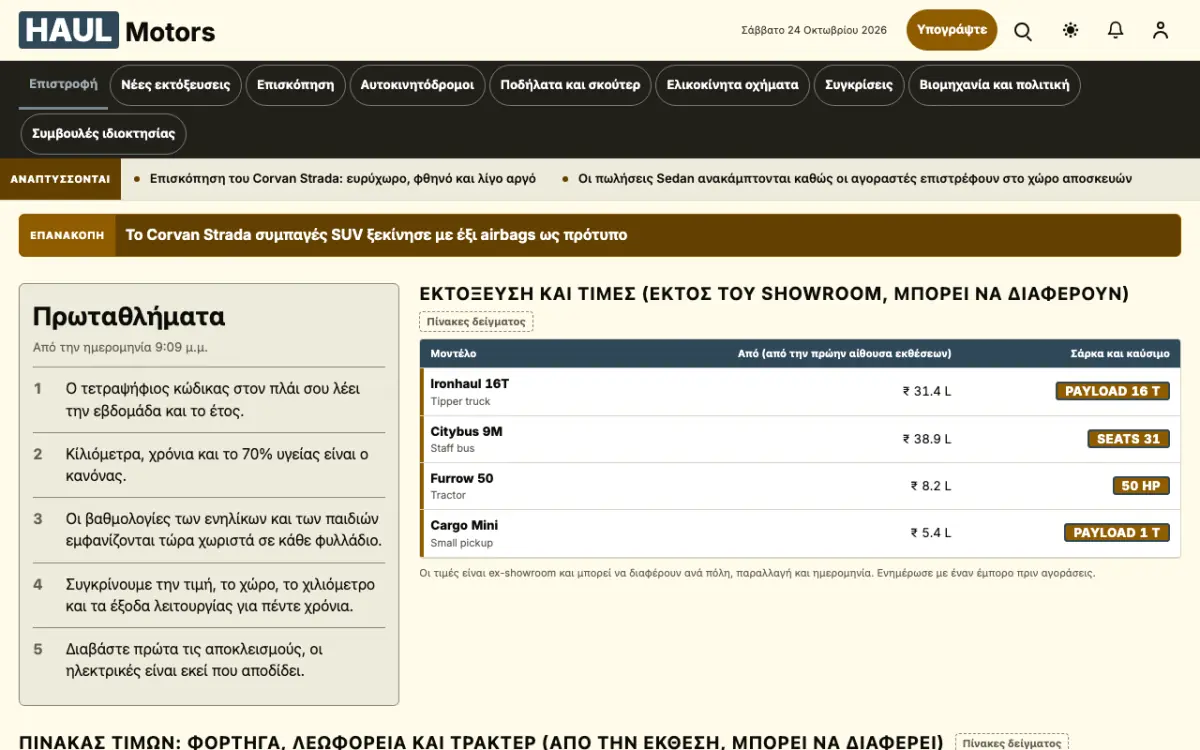Image resolution: width=1200 pixels, height=750 pixels.
Task: Click the price column header 'Από (από την πρώην αίθουσα εκθέσεων)'
Action: click(844, 354)
